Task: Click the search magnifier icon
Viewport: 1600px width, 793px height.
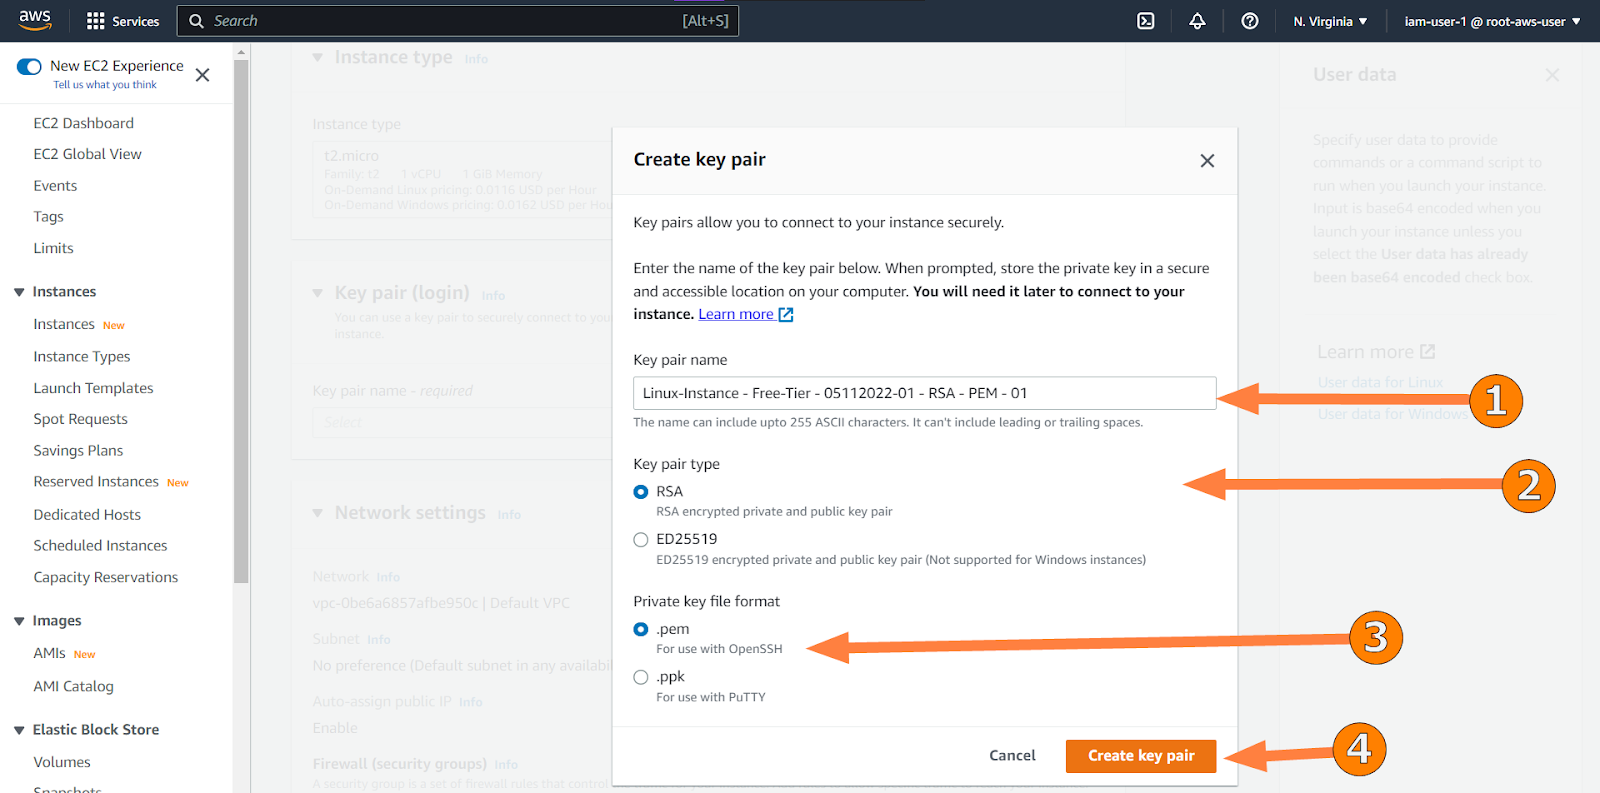Action: (x=196, y=21)
